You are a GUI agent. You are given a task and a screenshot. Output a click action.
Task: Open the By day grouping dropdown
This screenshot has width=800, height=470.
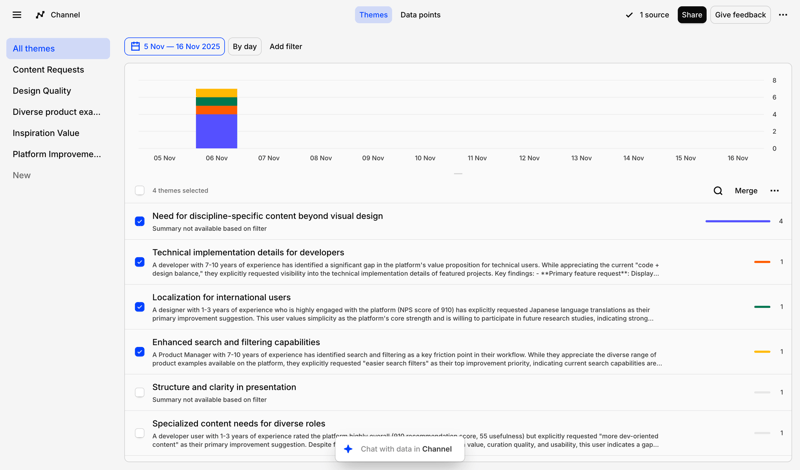click(x=244, y=47)
